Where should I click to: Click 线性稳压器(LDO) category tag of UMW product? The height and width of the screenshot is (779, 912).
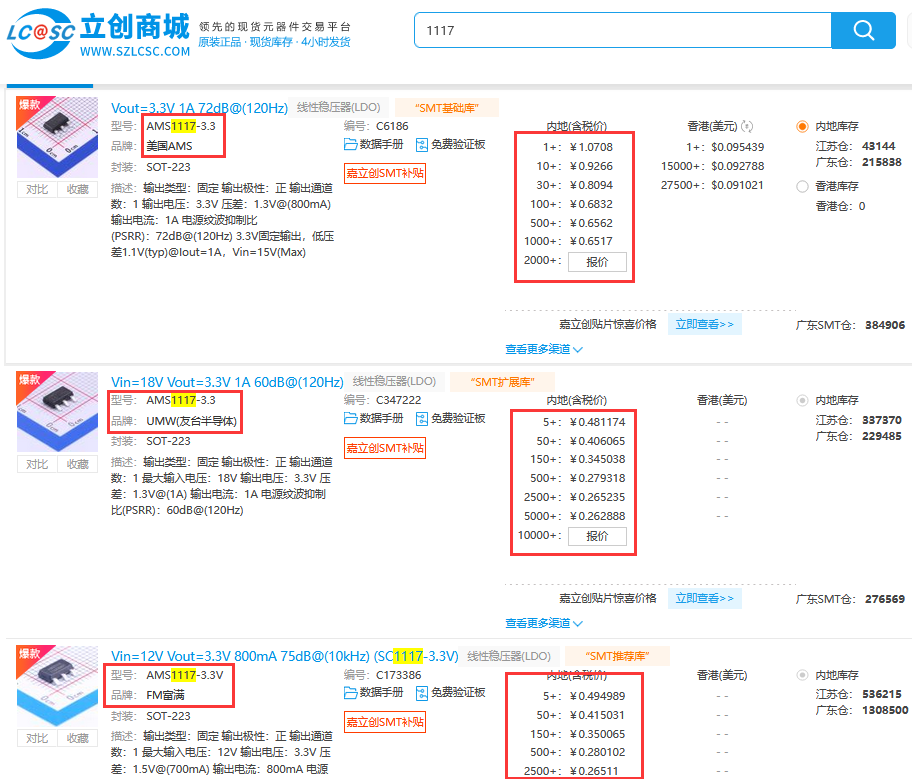click(x=394, y=382)
